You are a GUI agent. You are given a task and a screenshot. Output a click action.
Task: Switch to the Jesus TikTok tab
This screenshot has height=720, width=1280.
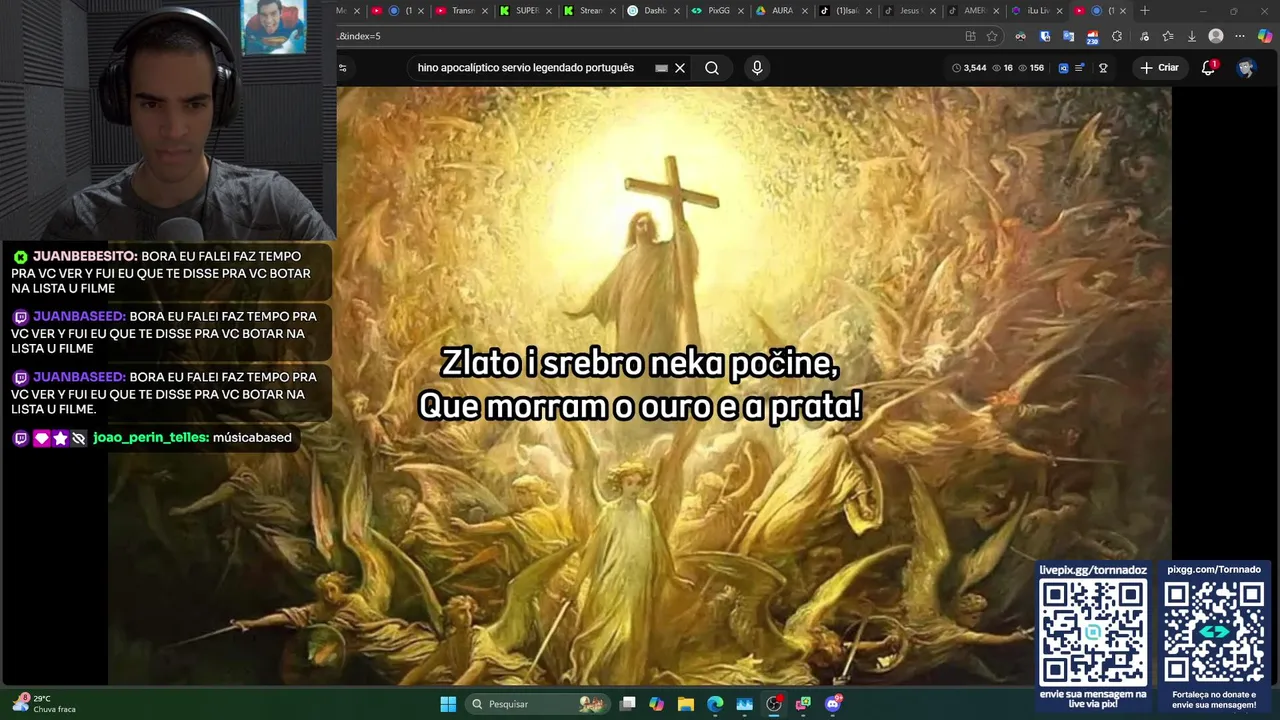tap(910, 11)
